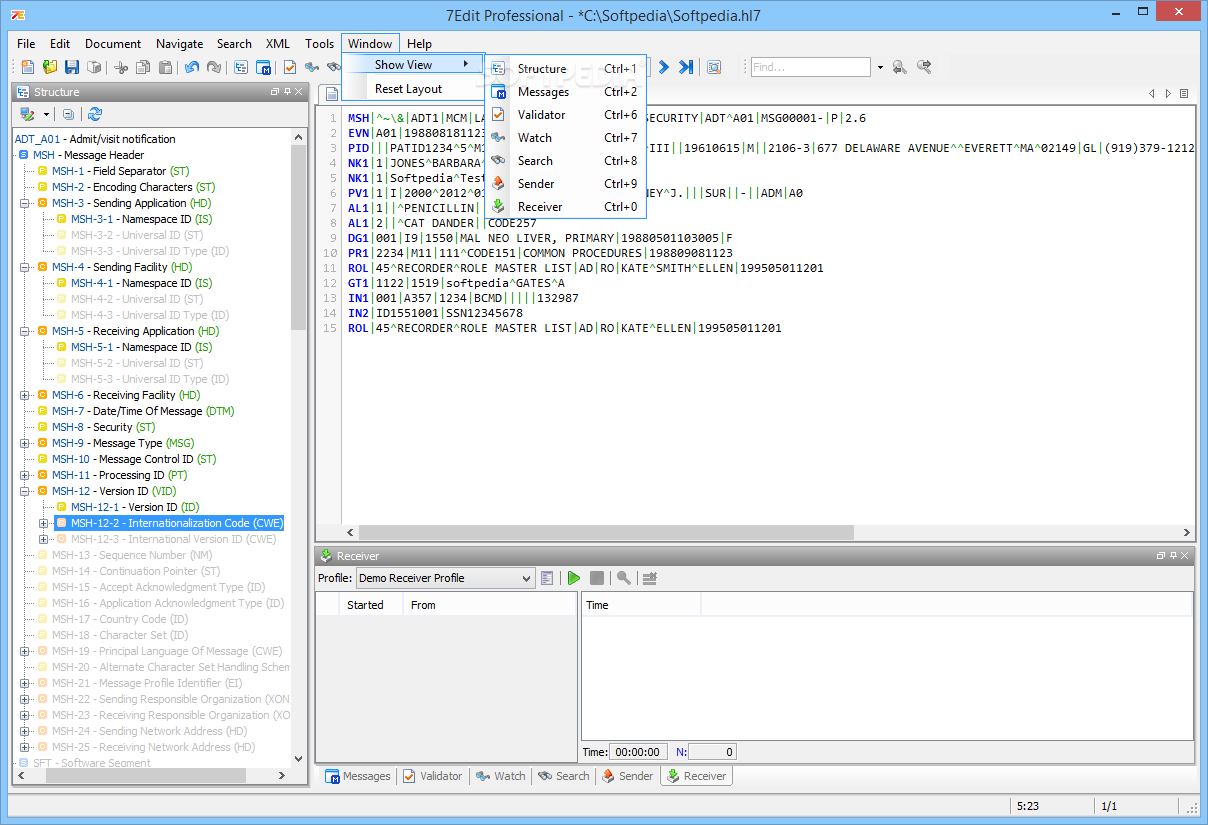Click the toolbar icon left of Find box

pos(714,67)
